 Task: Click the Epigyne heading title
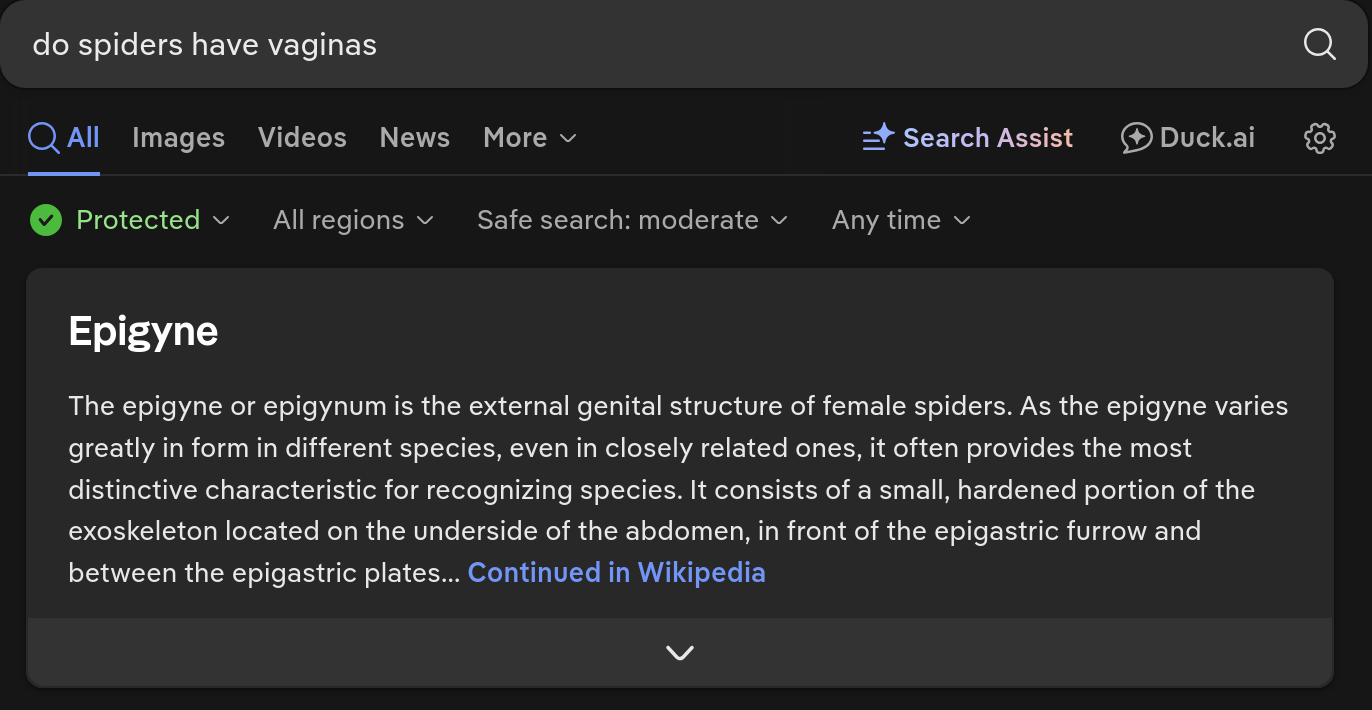click(x=143, y=331)
